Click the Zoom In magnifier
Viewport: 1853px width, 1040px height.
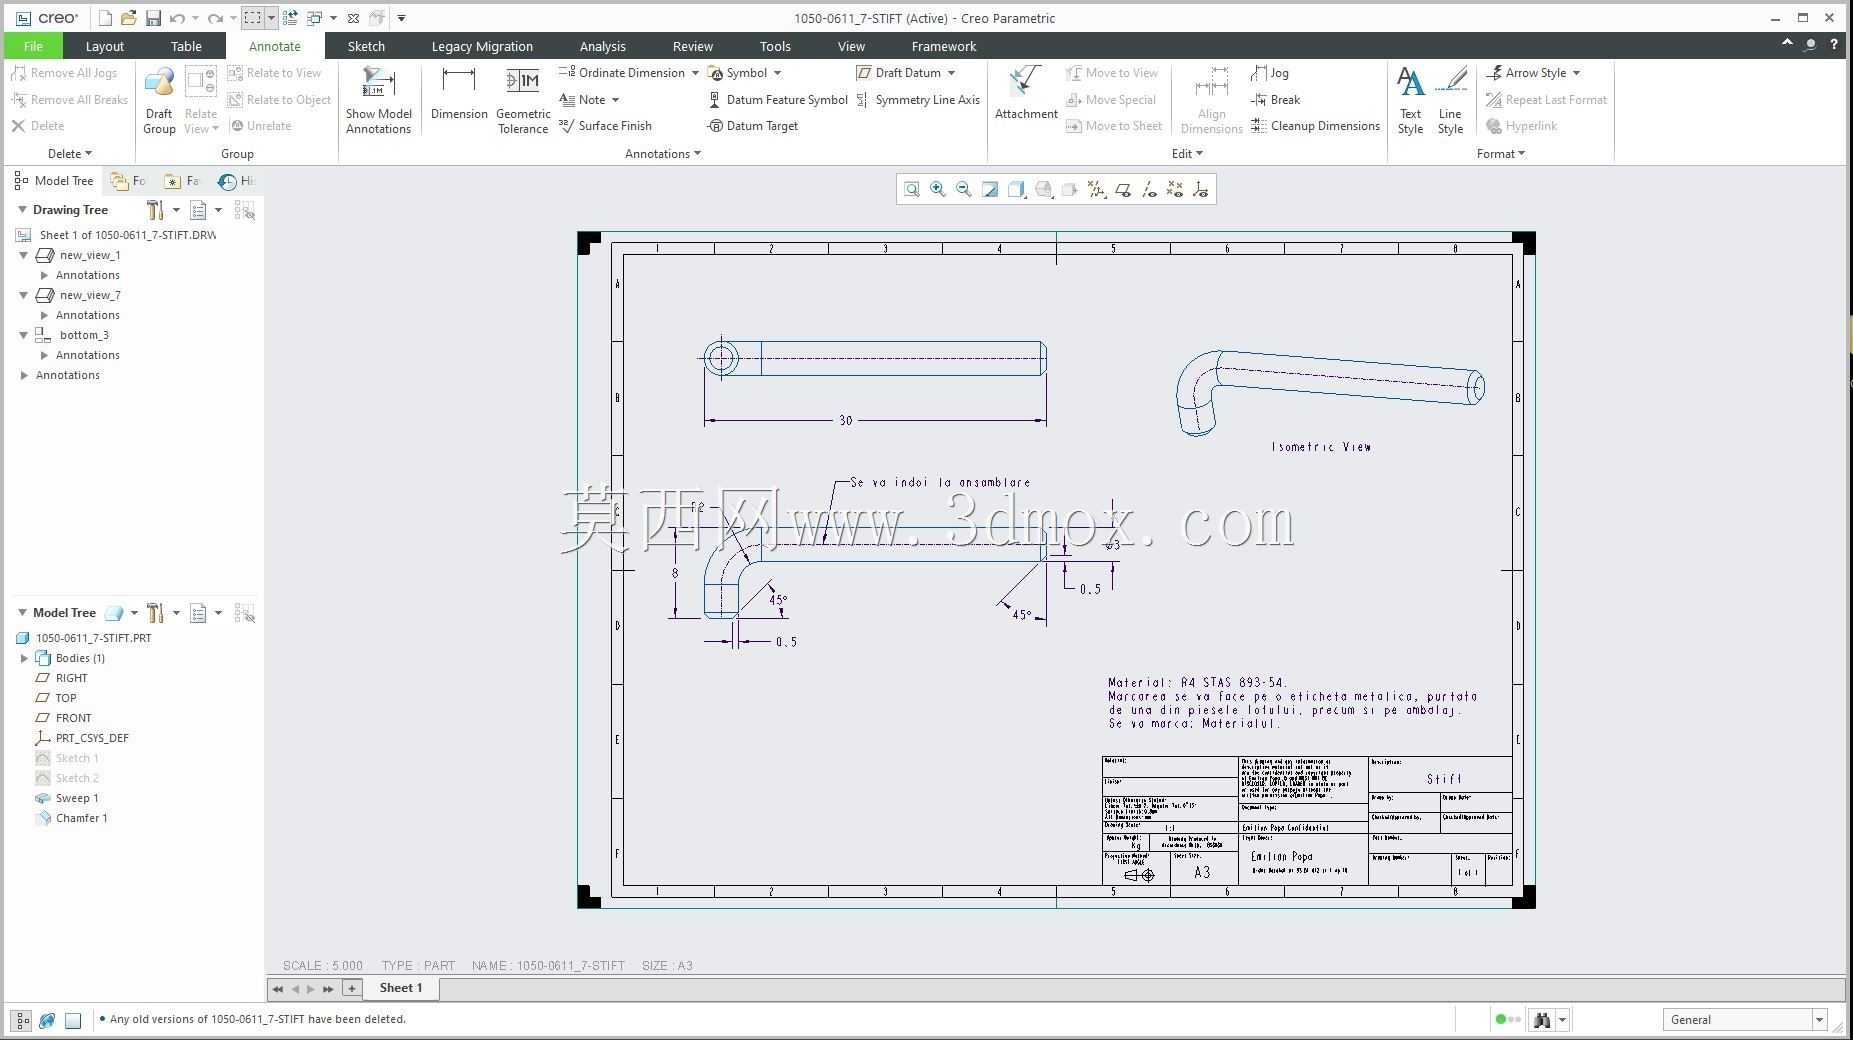[938, 189]
